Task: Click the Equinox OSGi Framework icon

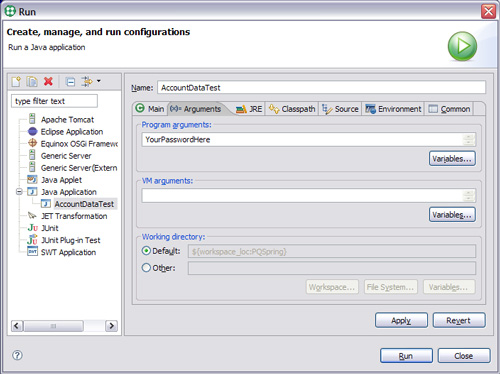Action: coord(32,143)
